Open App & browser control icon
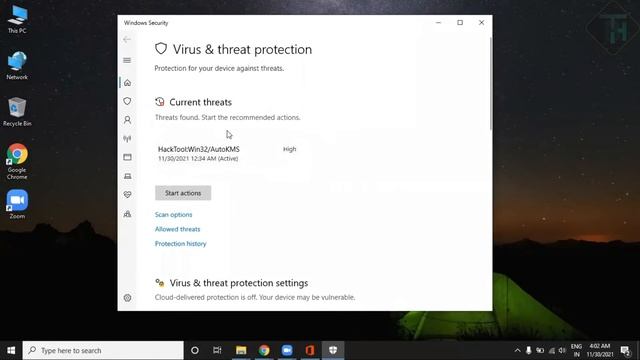The width and height of the screenshot is (640, 360). pos(127,157)
